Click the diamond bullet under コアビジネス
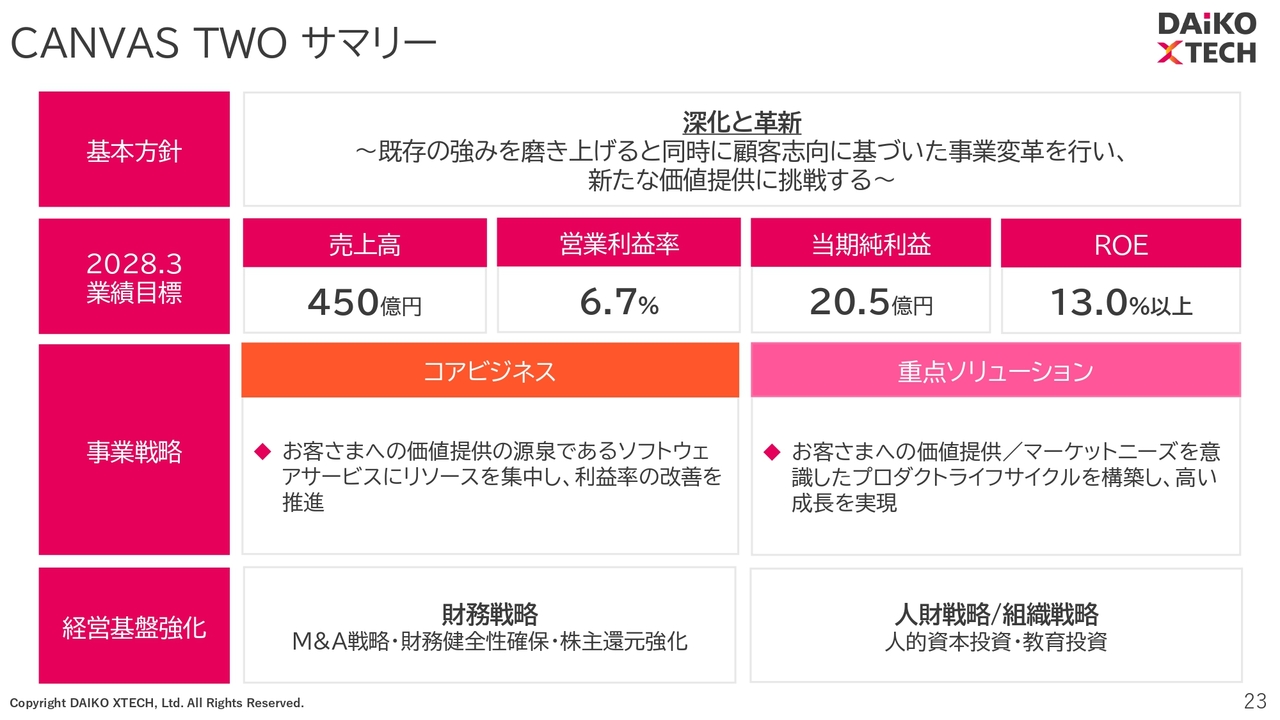 [x=264, y=452]
